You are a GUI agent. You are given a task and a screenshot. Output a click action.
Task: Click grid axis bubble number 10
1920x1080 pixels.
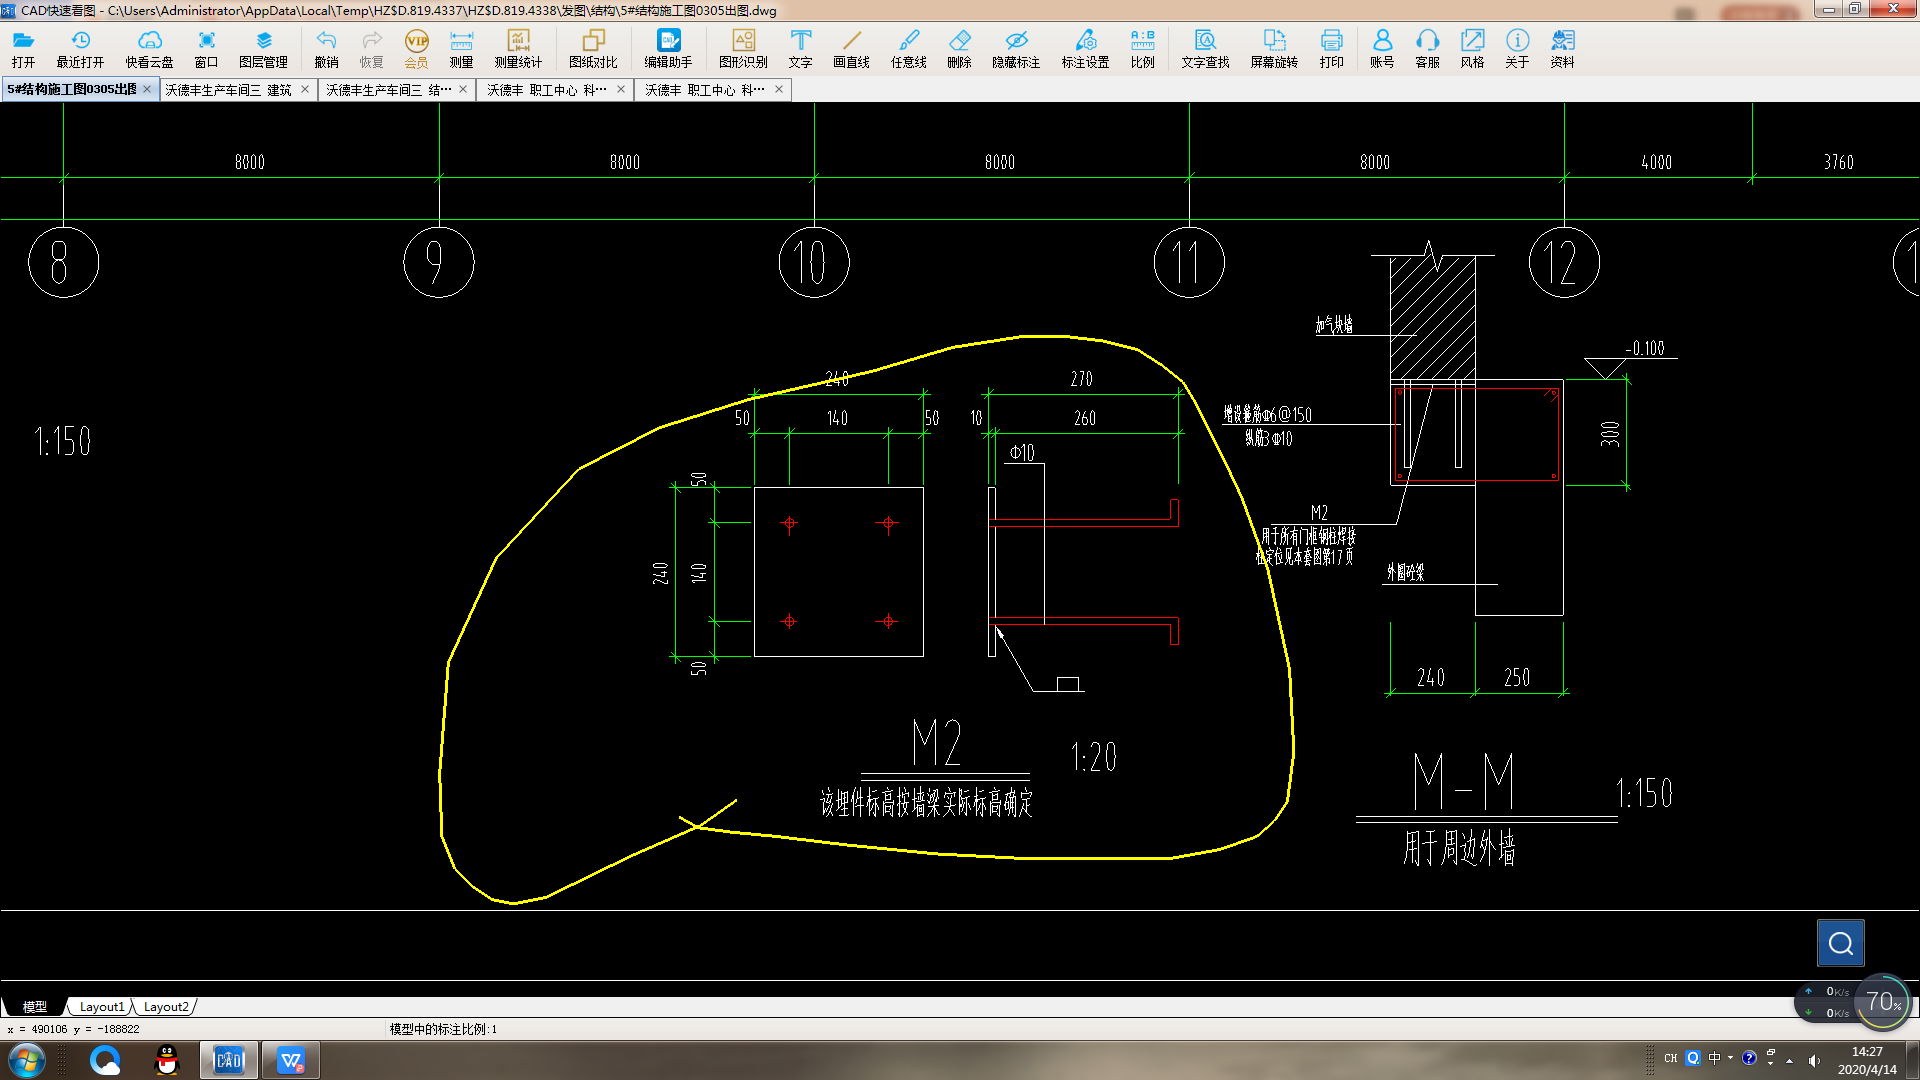814,262
